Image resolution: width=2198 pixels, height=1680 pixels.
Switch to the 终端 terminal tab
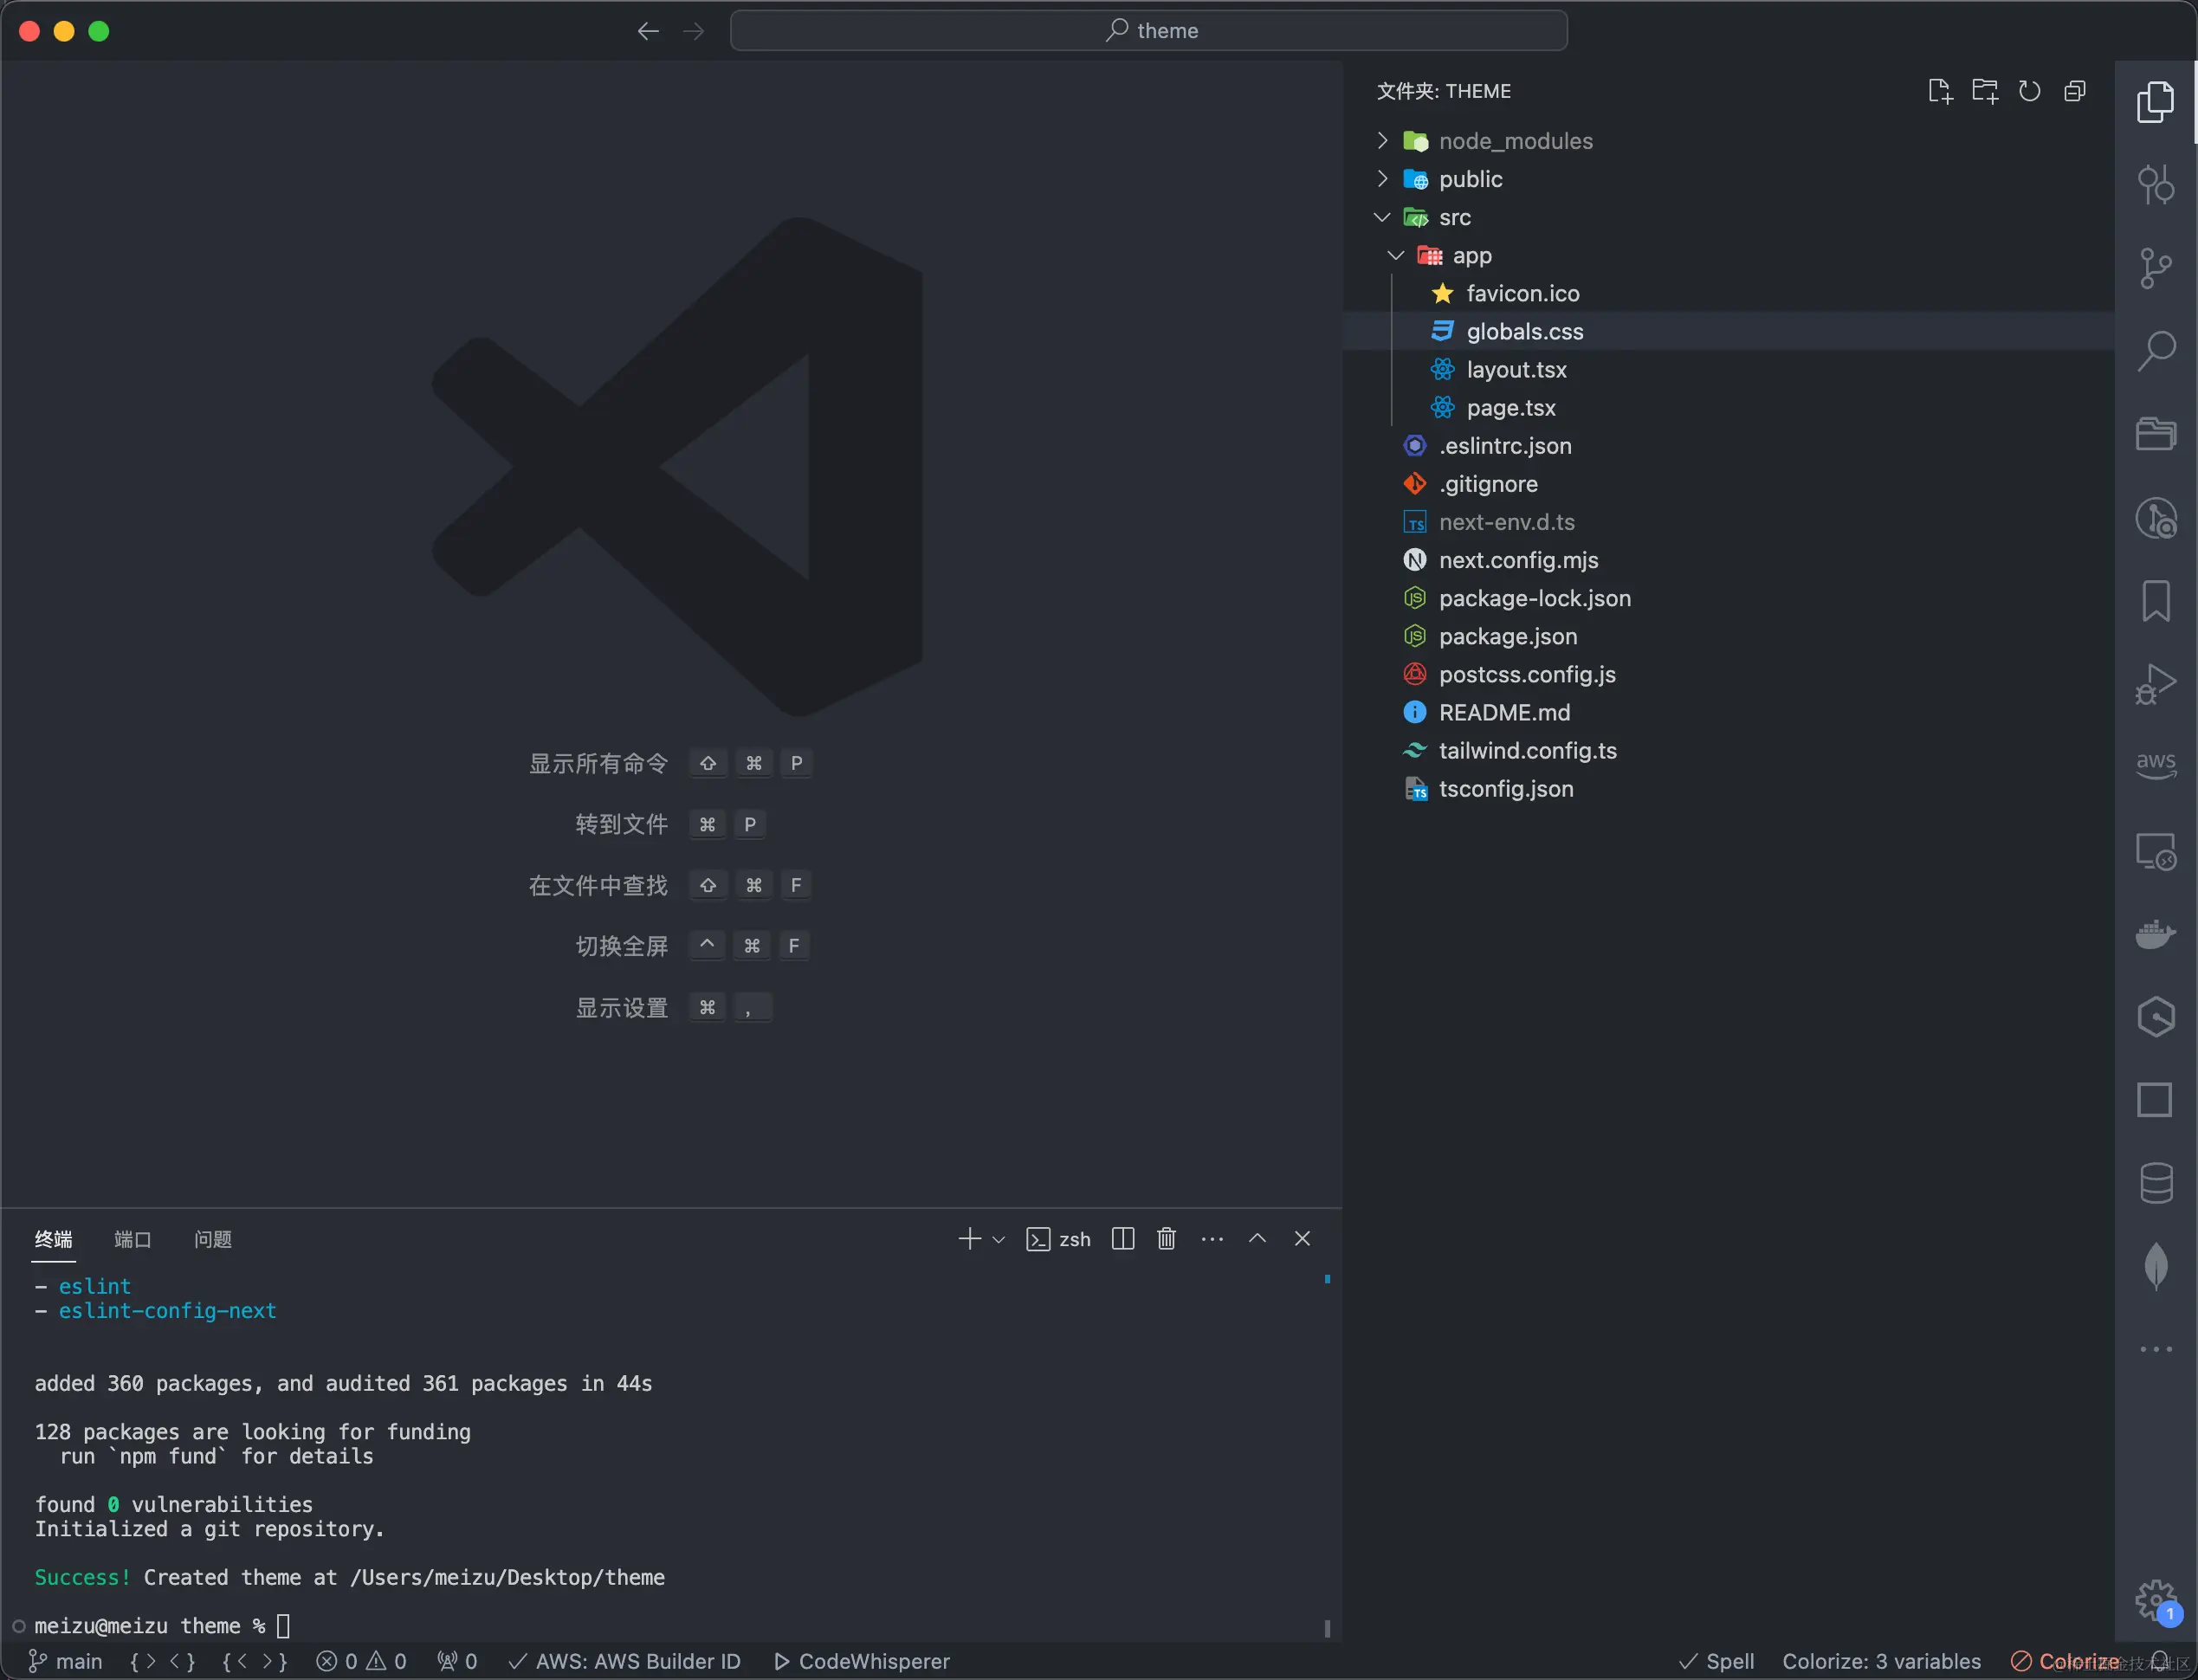pos(54,1240)
